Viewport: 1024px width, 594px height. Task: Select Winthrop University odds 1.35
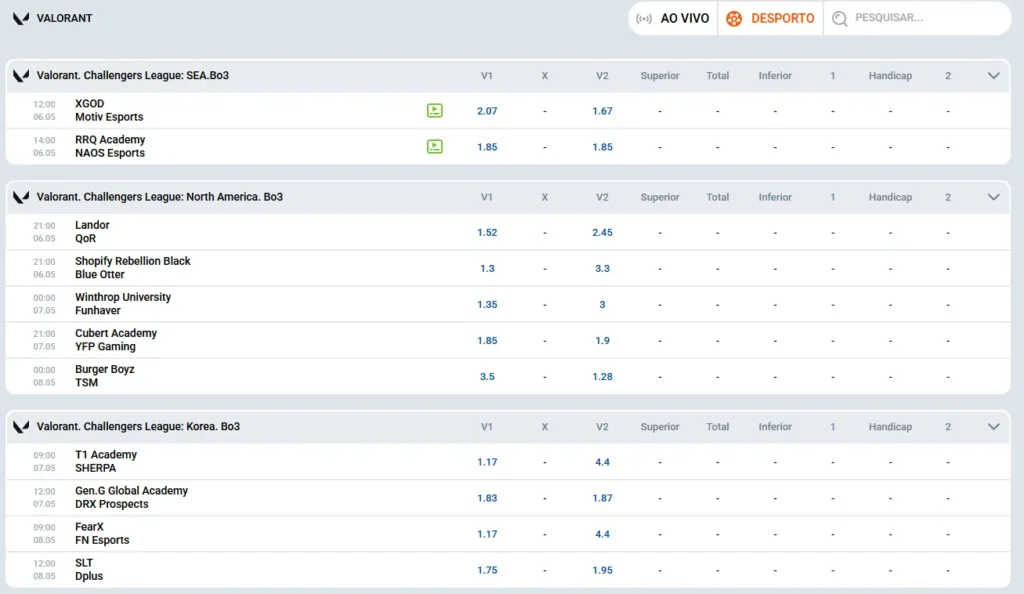tap(487, 304)
